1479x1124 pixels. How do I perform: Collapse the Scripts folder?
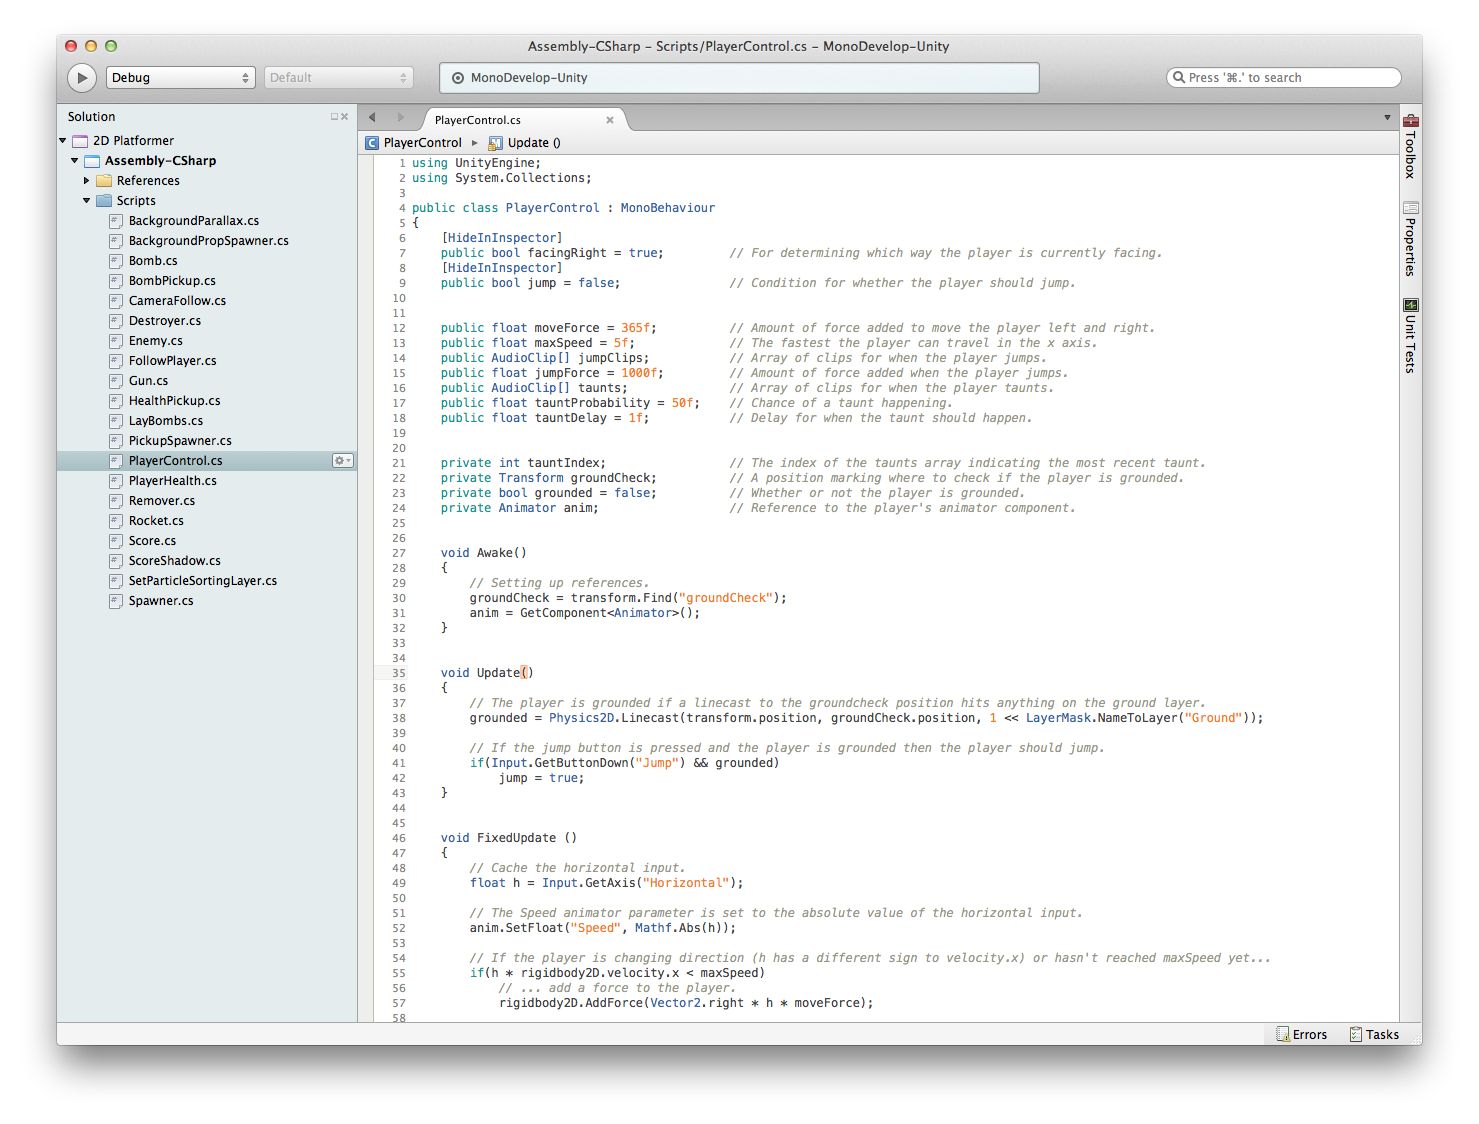pos(86,201)
